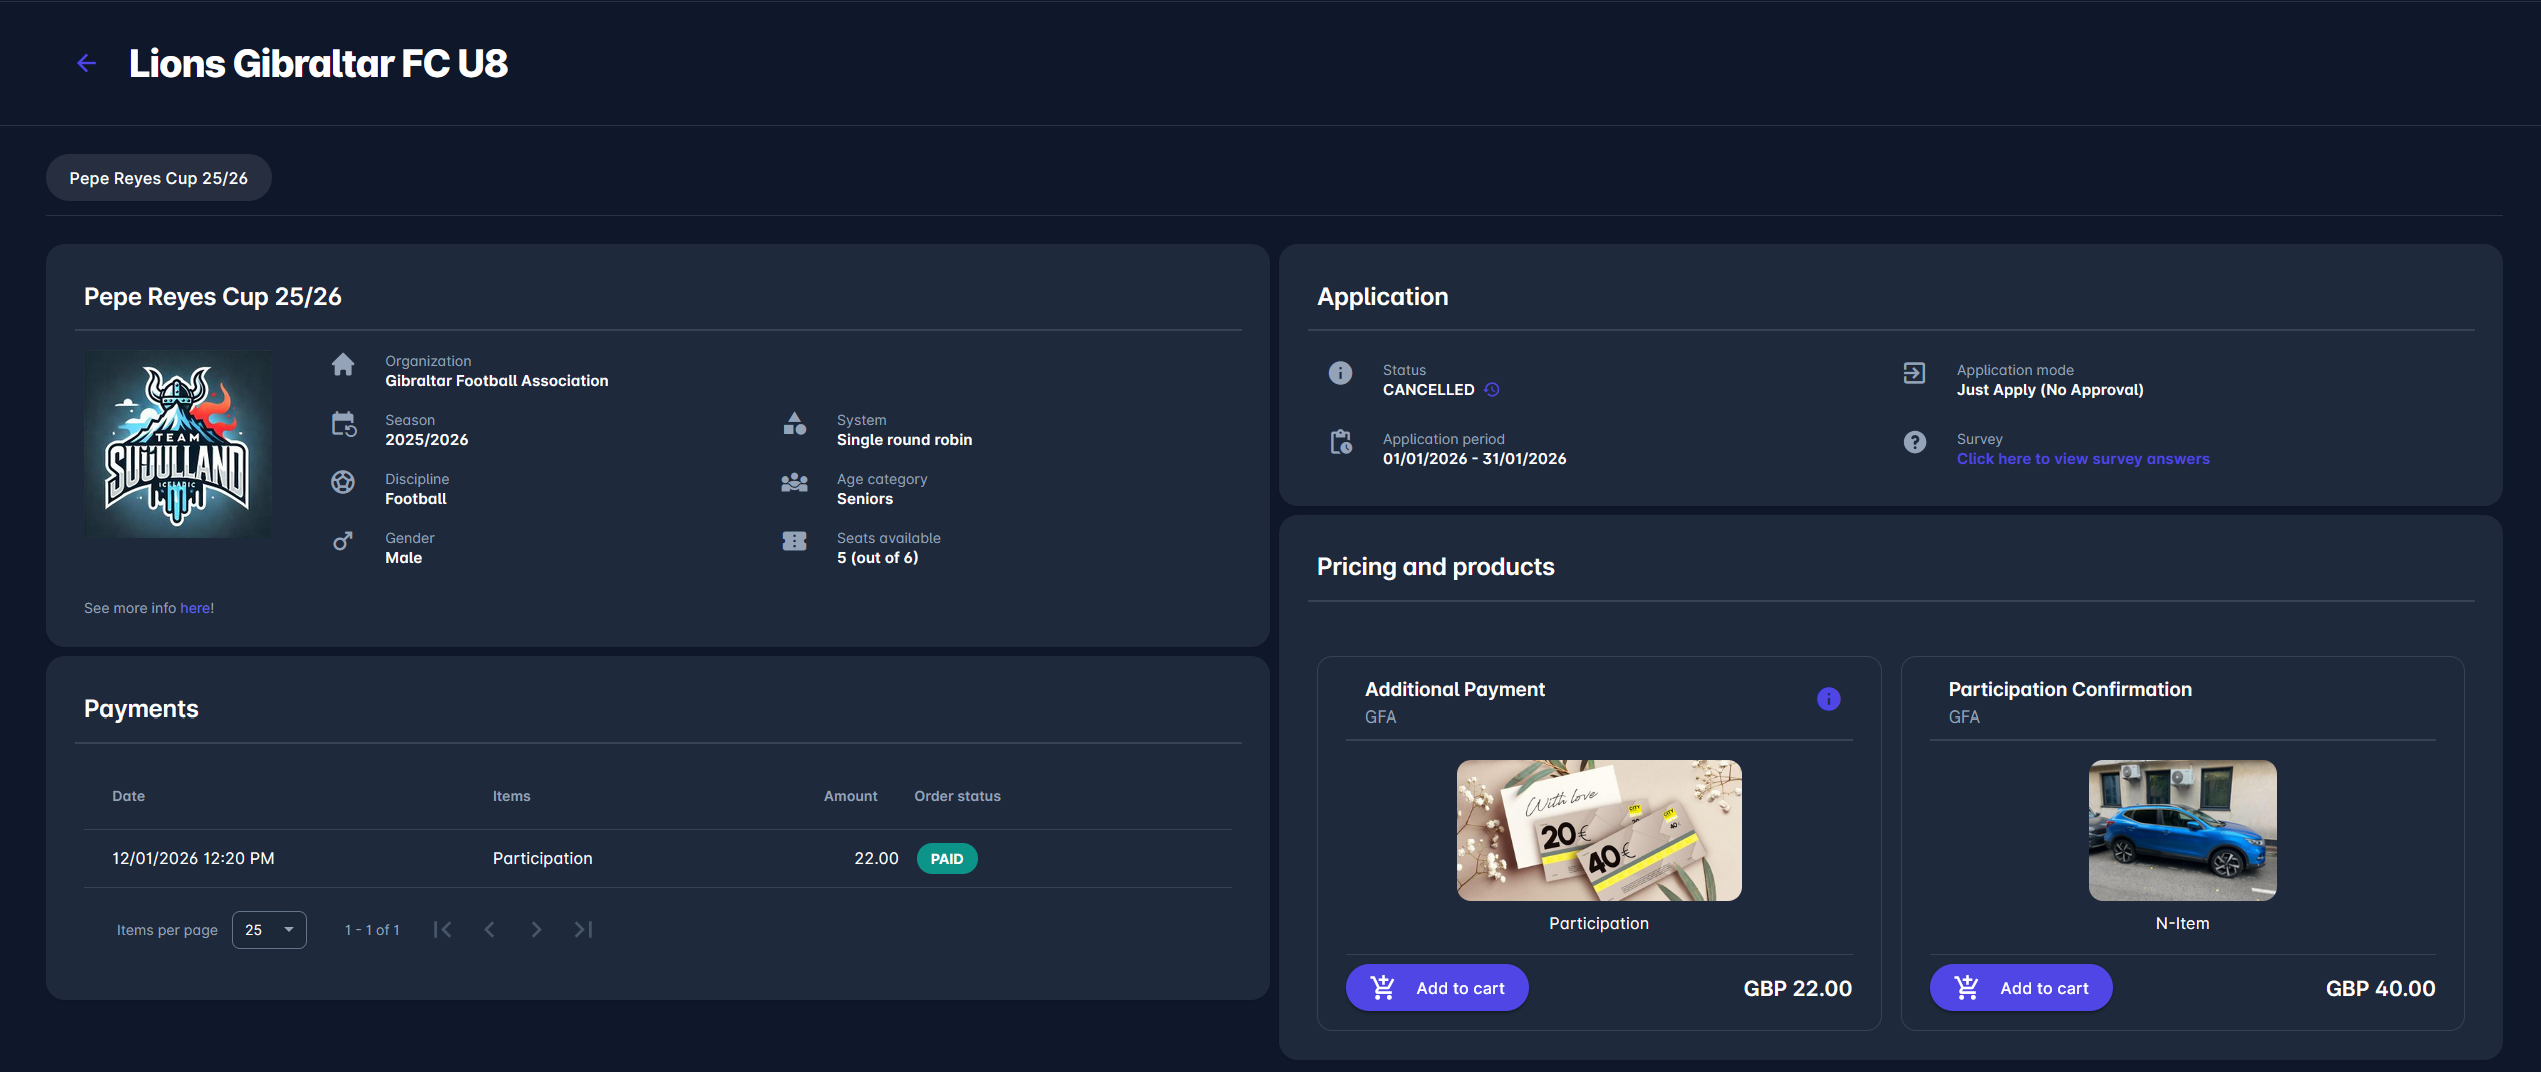Click the survey question mark icon
Screen dimensions: 2541x1072
click(x=1914, y=441)
